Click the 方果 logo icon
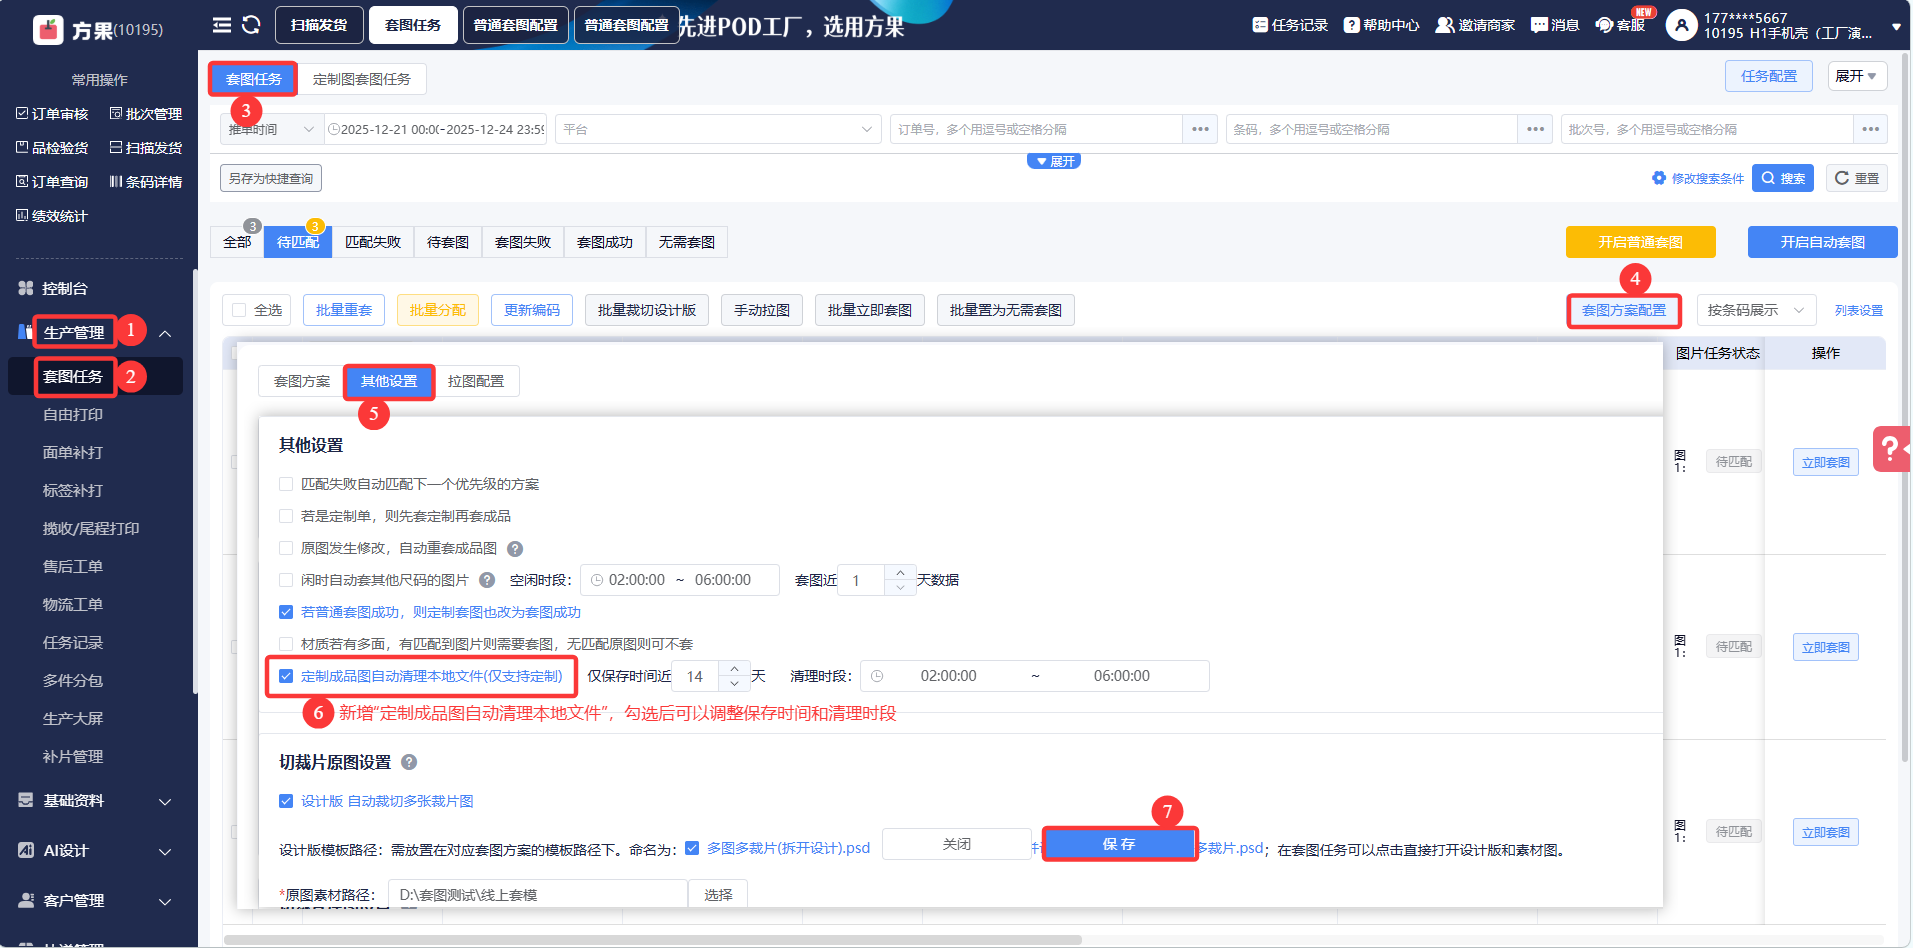Image resolution: width=1913 pixels, height=948 pixels. (x=48, y=30)
